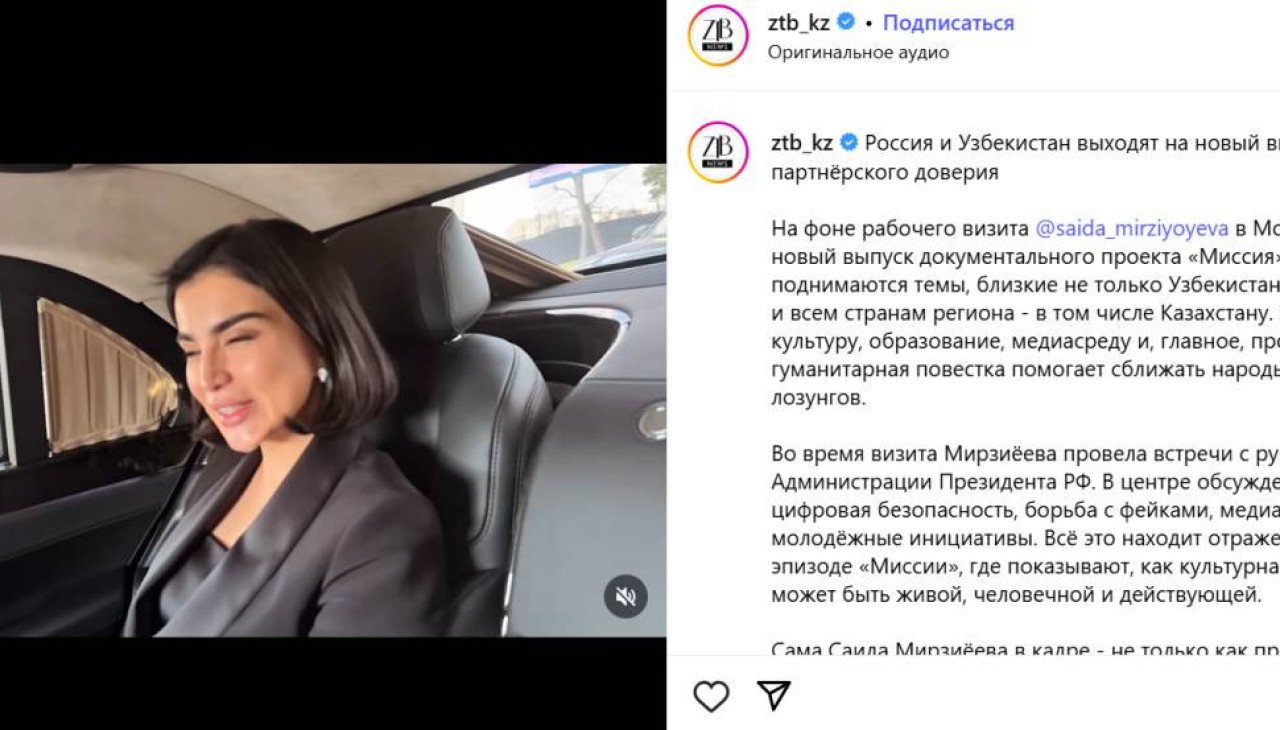
Task: Share the post via paper plane icon
Action: pyautogui.click(x=774, y=695)
